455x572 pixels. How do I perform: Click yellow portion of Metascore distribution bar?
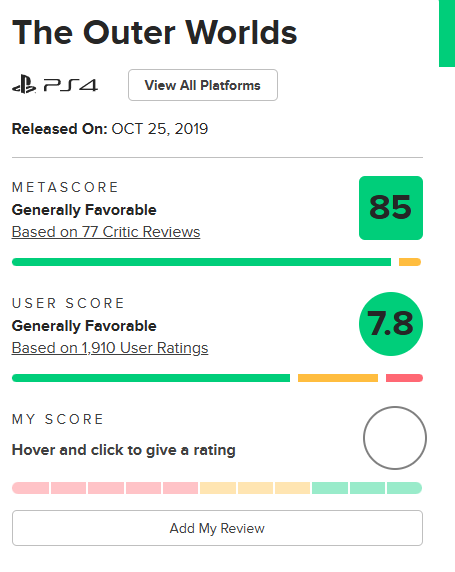click(410, 262)
